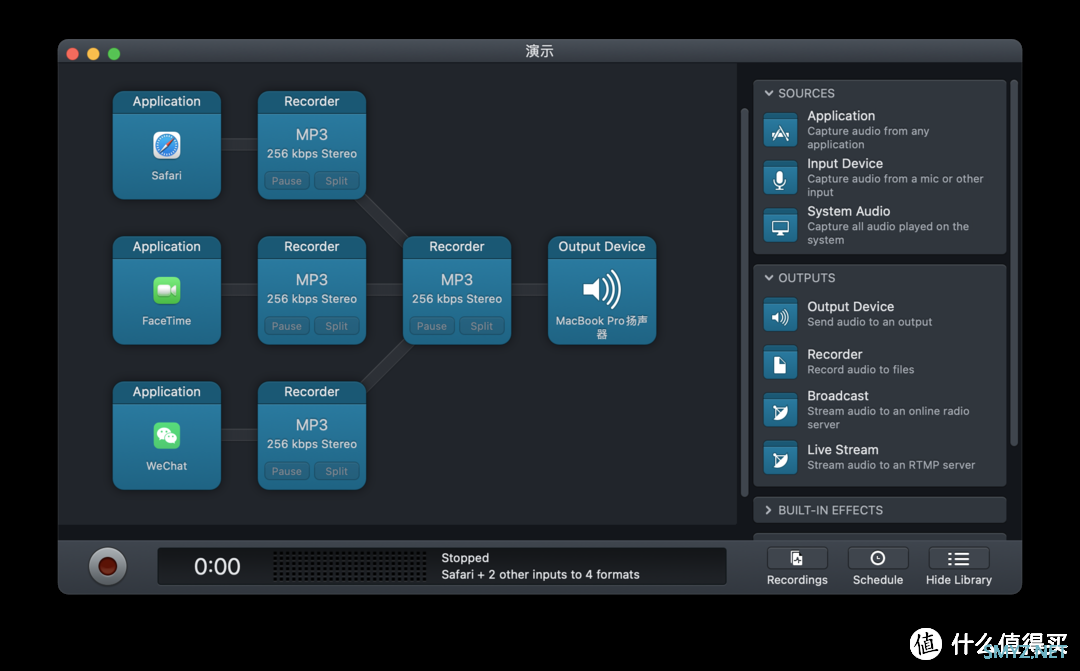Split the Safari recorder file
Screen dimensions: 1080x671
tap(336, 180)
